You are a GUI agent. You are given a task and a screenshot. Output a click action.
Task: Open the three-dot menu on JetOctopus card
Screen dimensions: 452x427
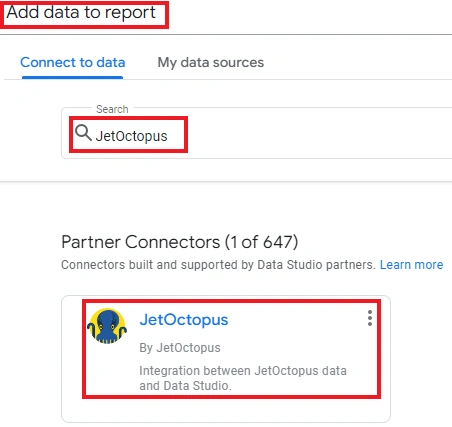[370, 318]
